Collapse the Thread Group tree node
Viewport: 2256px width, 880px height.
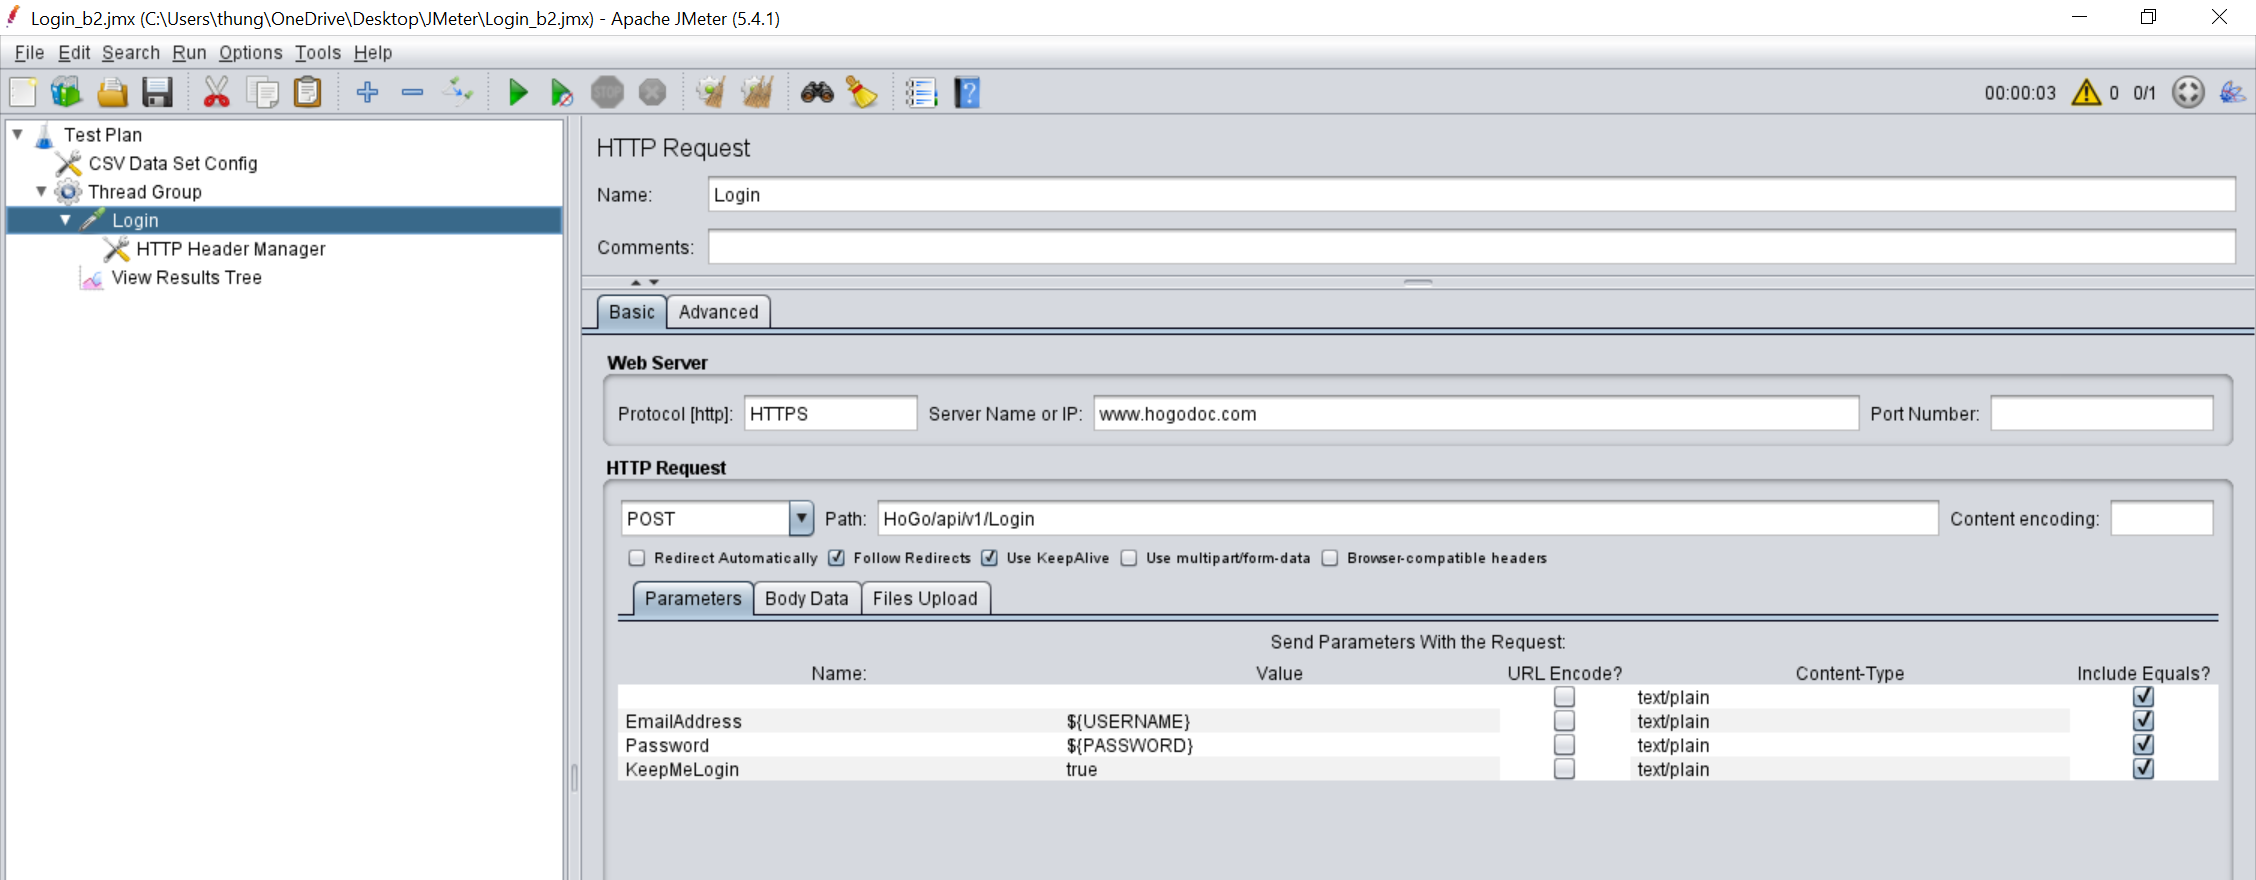click(x=41, y=191)
